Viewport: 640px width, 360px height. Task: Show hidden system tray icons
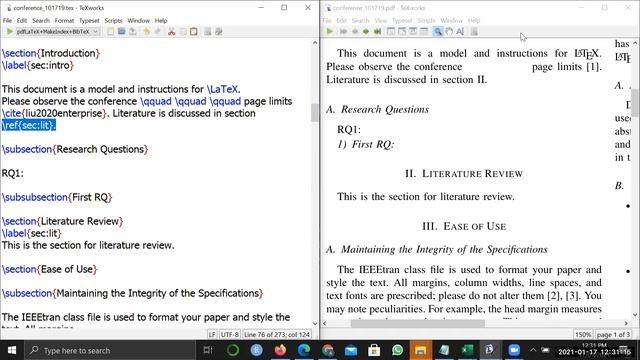click(x=533, y=350)
